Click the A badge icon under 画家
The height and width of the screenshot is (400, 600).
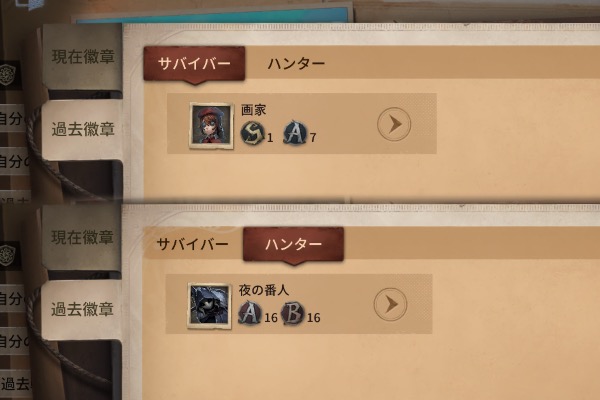295,133
